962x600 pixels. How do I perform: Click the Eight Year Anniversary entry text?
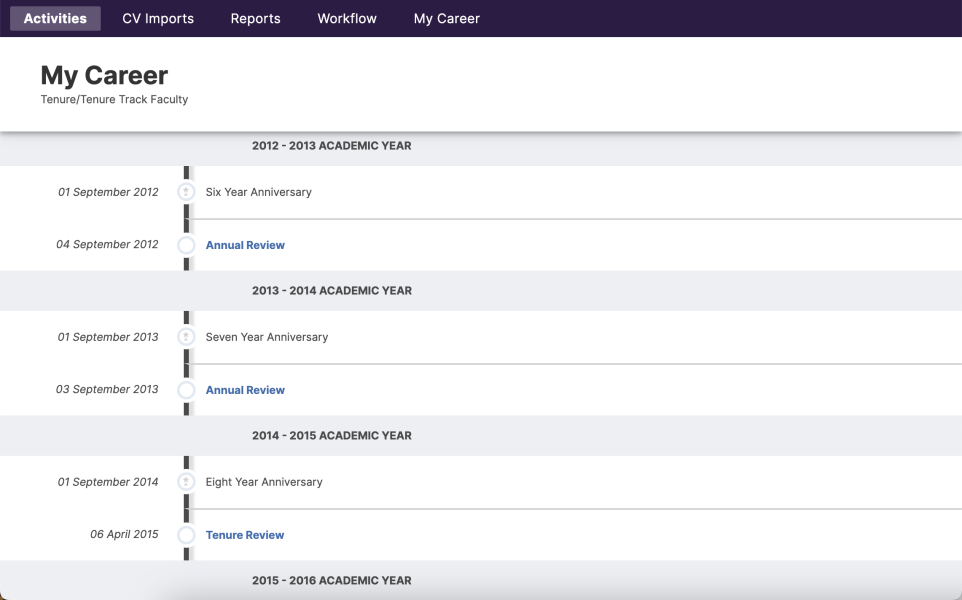[x=264, y=482]
